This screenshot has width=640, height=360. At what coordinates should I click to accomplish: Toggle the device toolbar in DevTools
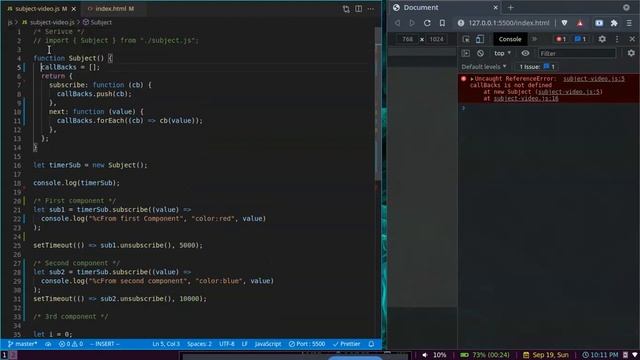[480, 39]
